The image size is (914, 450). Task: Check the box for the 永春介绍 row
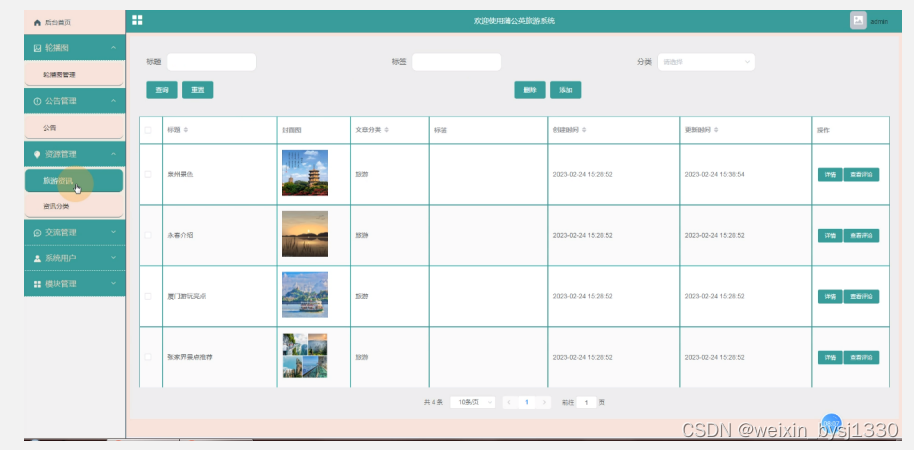click(x=147, y=235)
